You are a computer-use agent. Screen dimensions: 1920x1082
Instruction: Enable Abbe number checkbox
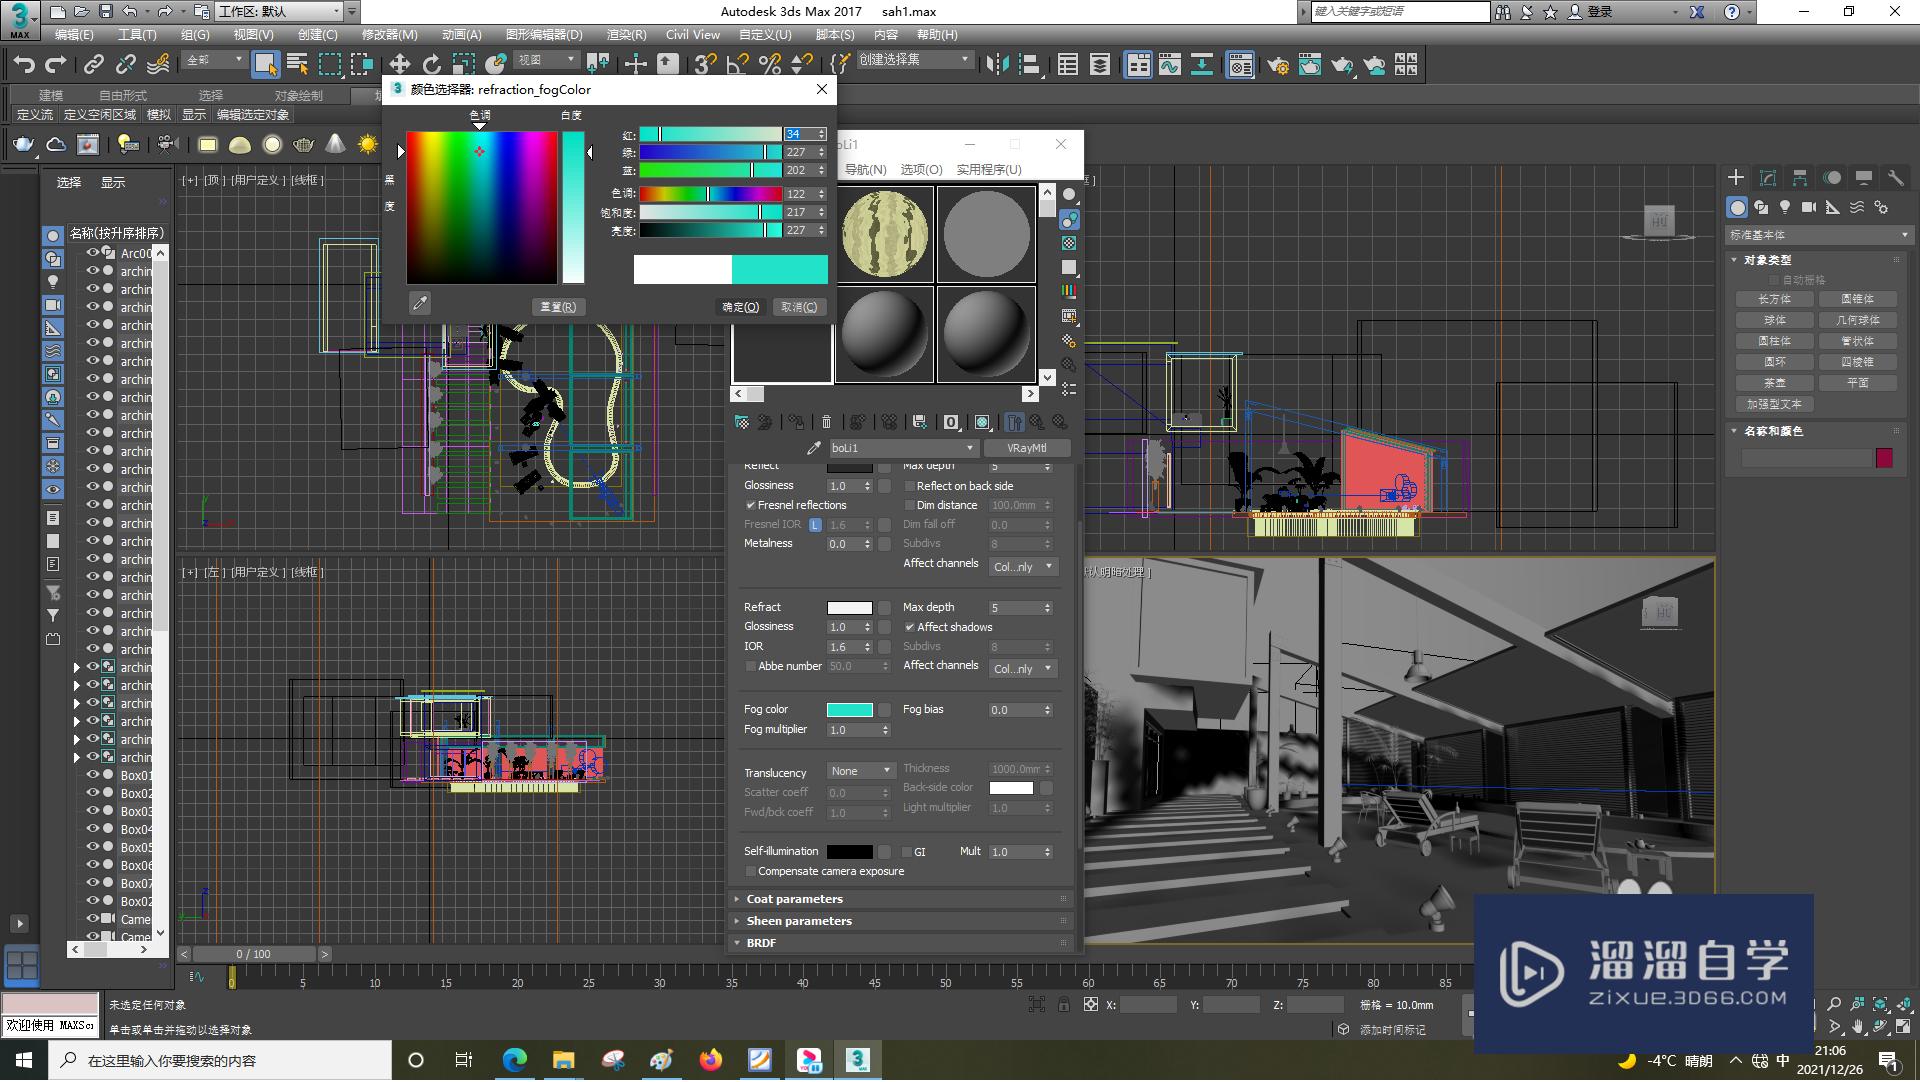coord(751,667)
